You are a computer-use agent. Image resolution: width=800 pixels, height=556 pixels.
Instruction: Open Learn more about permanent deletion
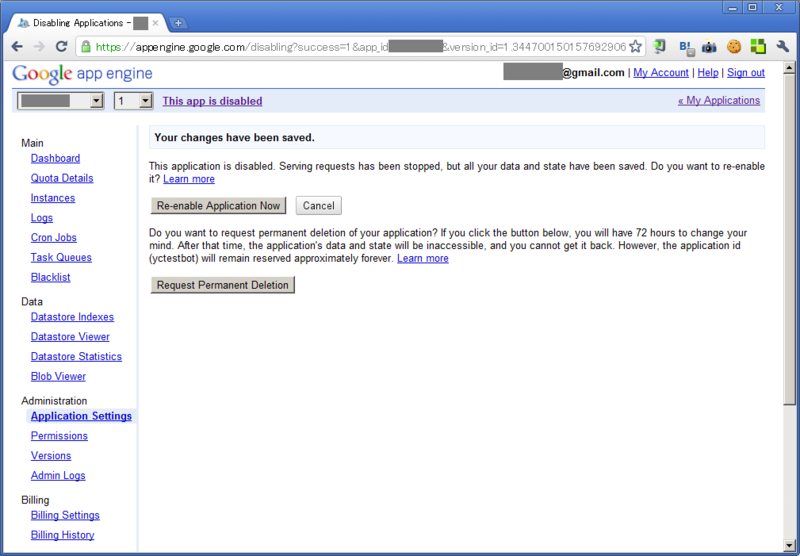422,259
